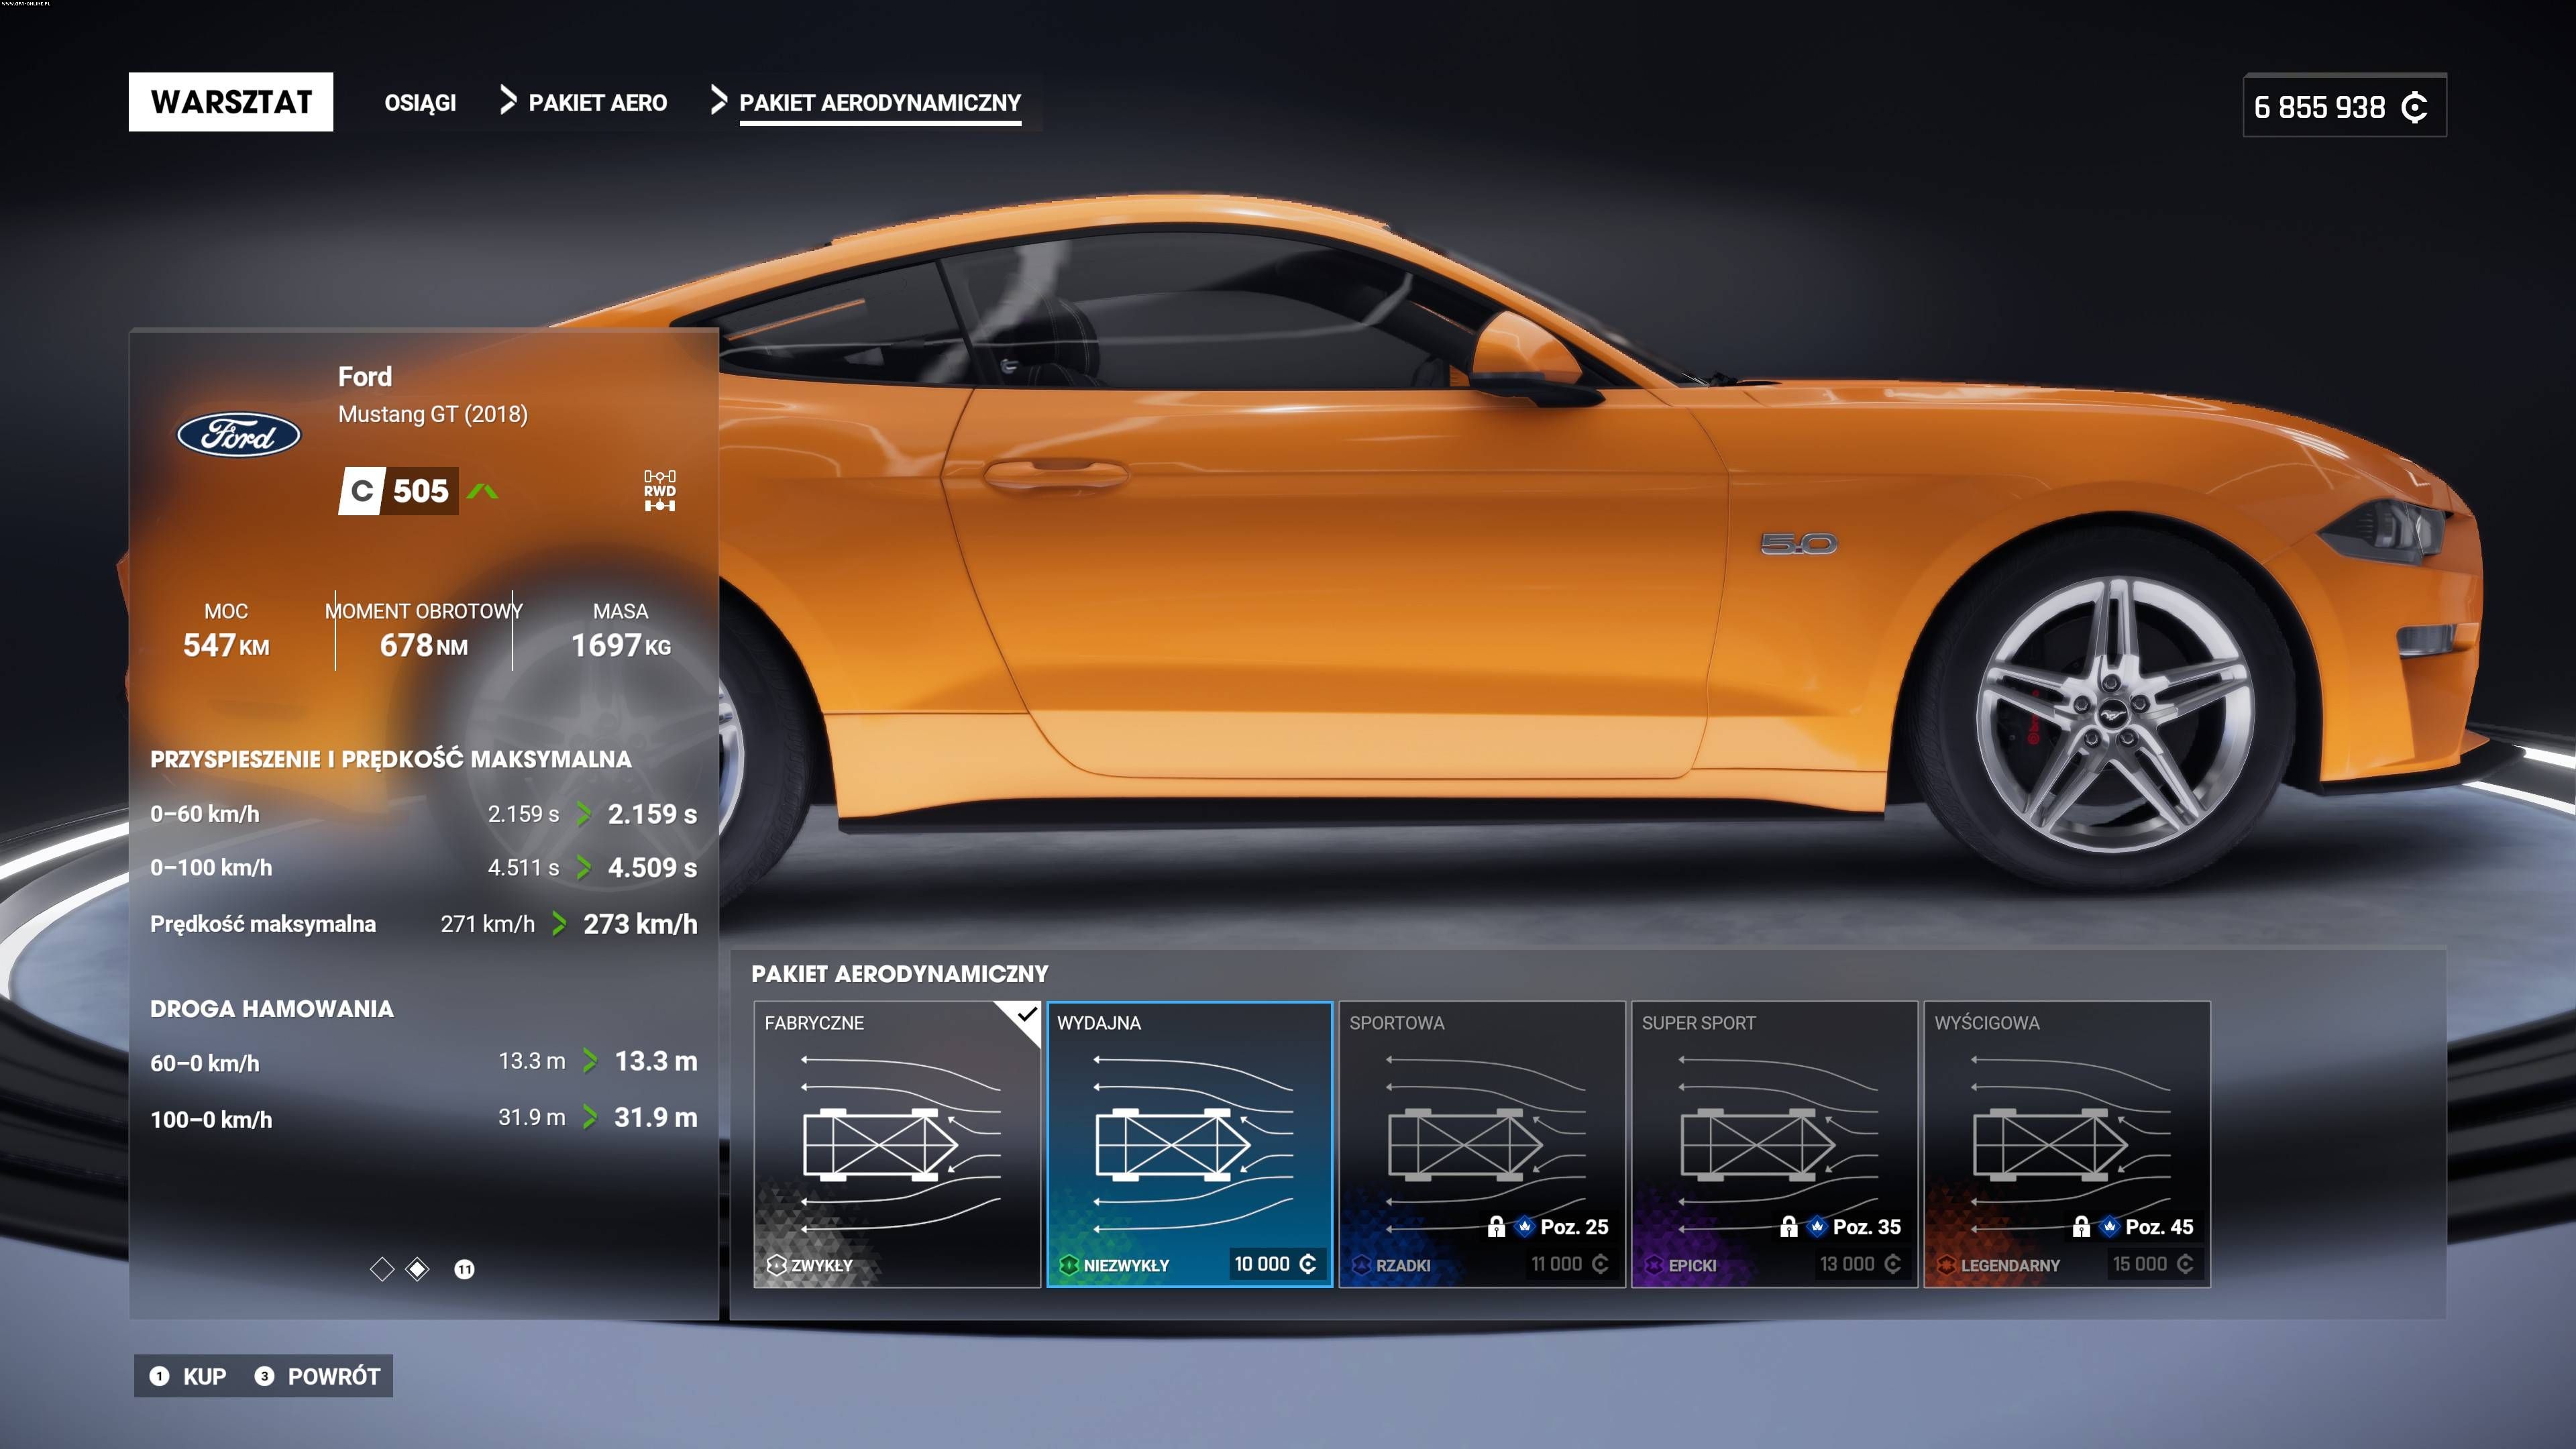Select the locked WYŚCIGOWA package card
This screenshot has height=1449, width=2576.
point(2067,1144)
